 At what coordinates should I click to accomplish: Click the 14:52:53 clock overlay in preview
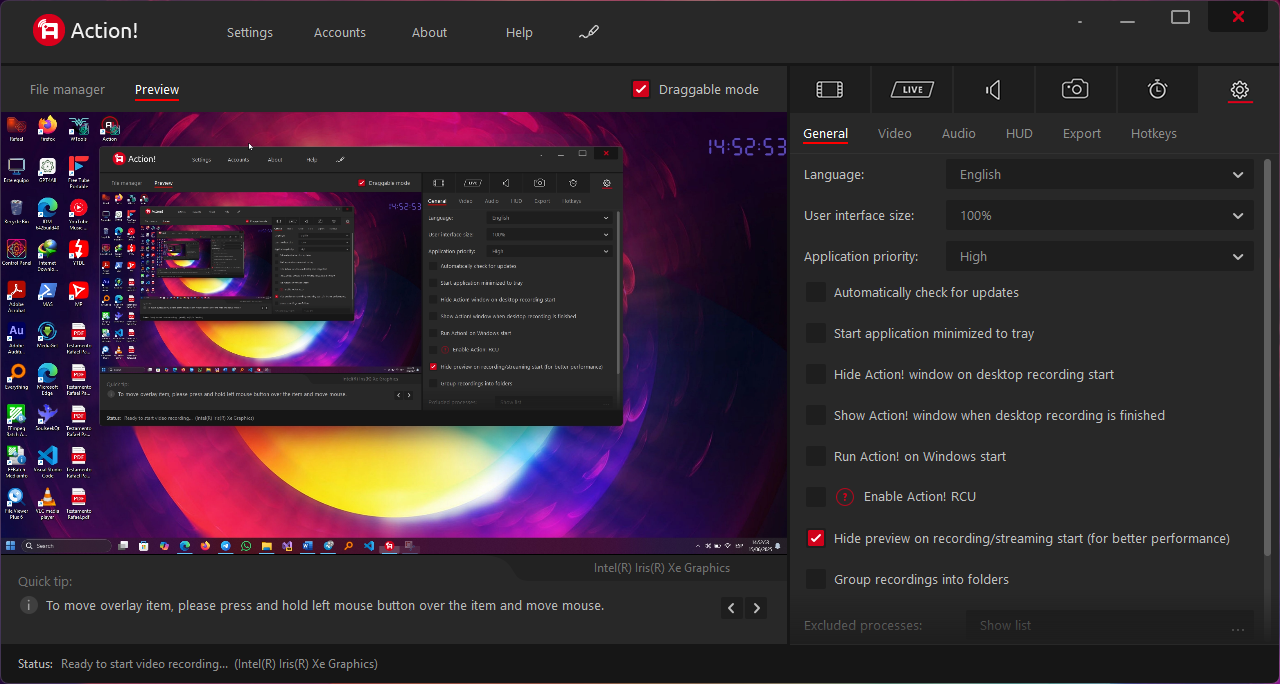click(x=748, y=147)
